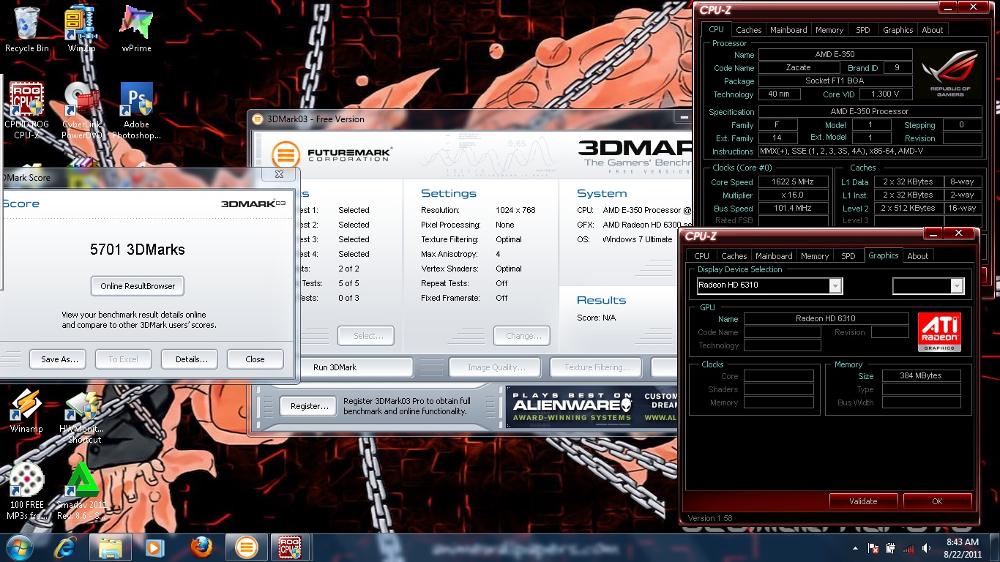Viewport: 1000px width, 562px height.
Task: Click the Select button under tests
Action: 367,336
